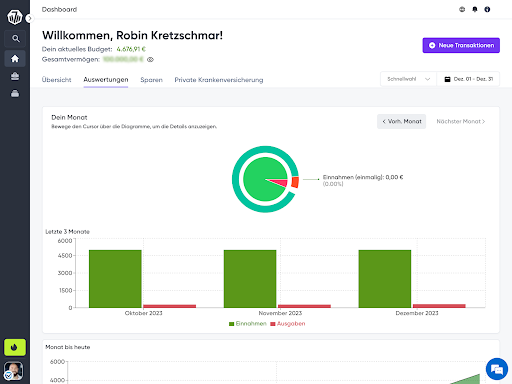Screen dimensions: 512x384
Task: Toggle Einnahmen series in chart legend
Action: [248, 324]
